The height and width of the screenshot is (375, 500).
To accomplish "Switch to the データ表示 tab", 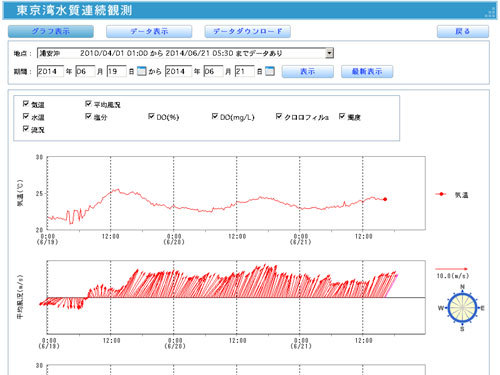I will pos(149,31).
